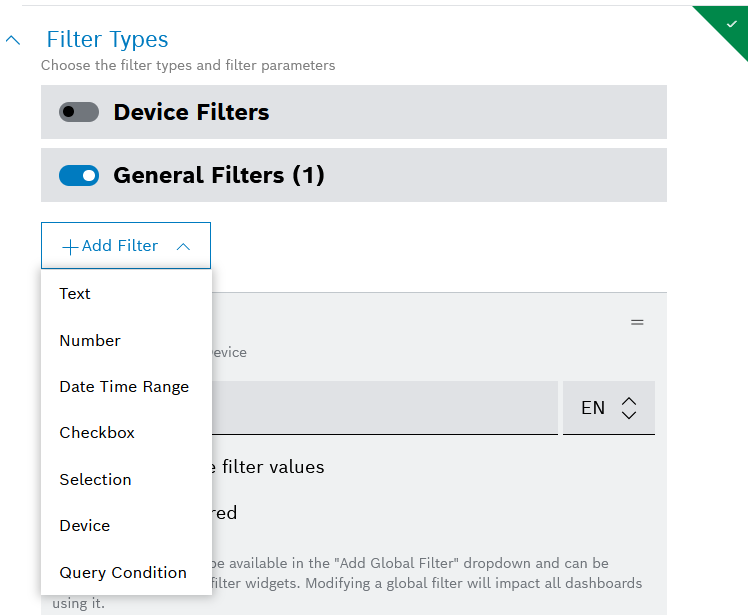This screenshot has height=615, width=756.
Task: Click the green checkmark corner badge
Action: coord(731,22)
